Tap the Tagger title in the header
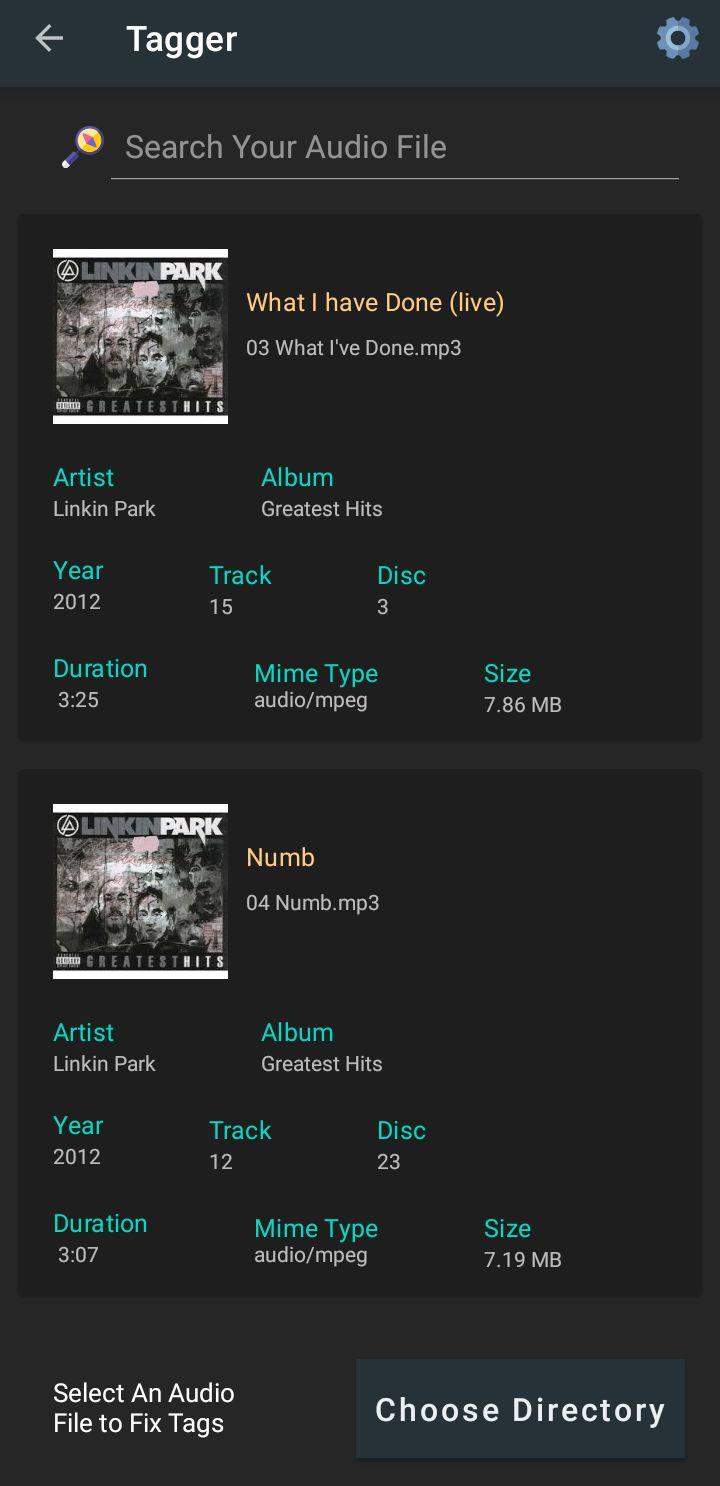 [181, 40]
